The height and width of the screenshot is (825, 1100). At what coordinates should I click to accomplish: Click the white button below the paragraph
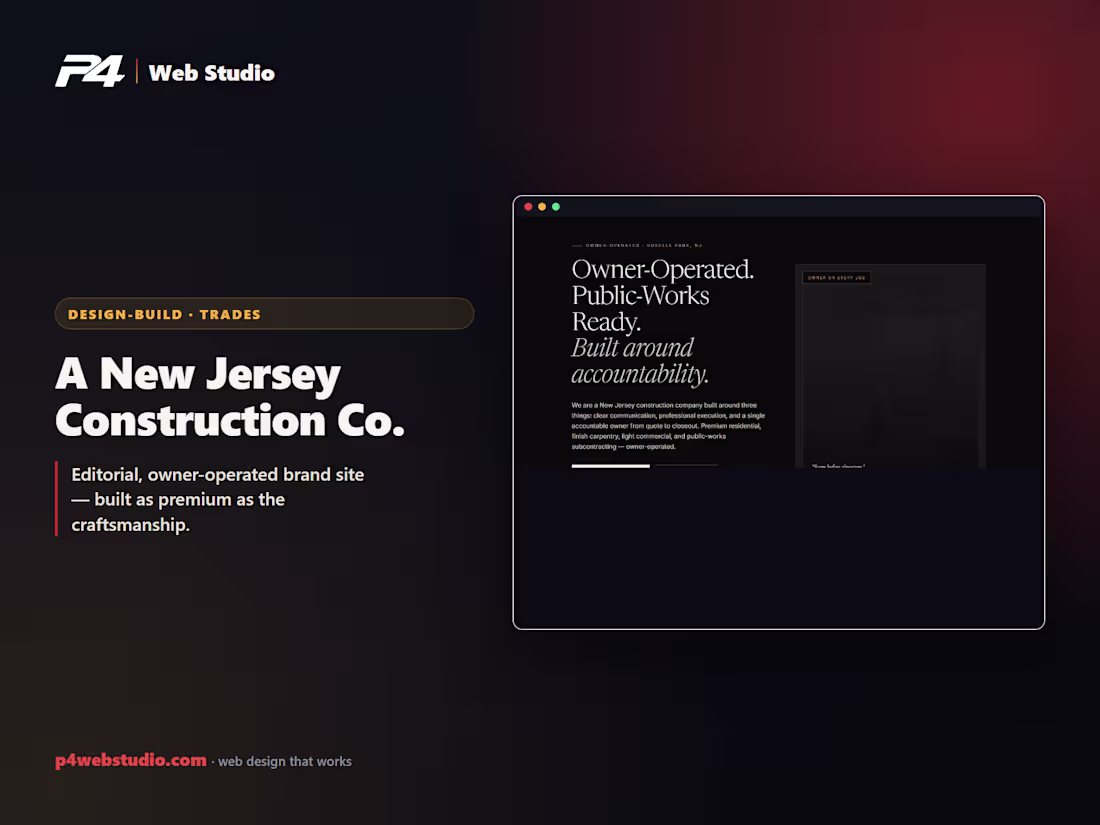[610, 465]
